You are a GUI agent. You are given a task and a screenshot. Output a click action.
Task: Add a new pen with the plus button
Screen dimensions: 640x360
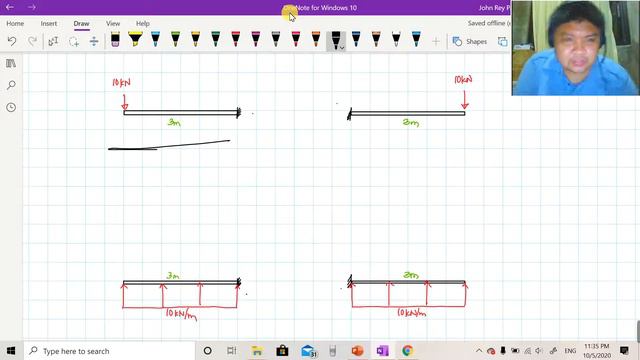(x=436, y=41)
